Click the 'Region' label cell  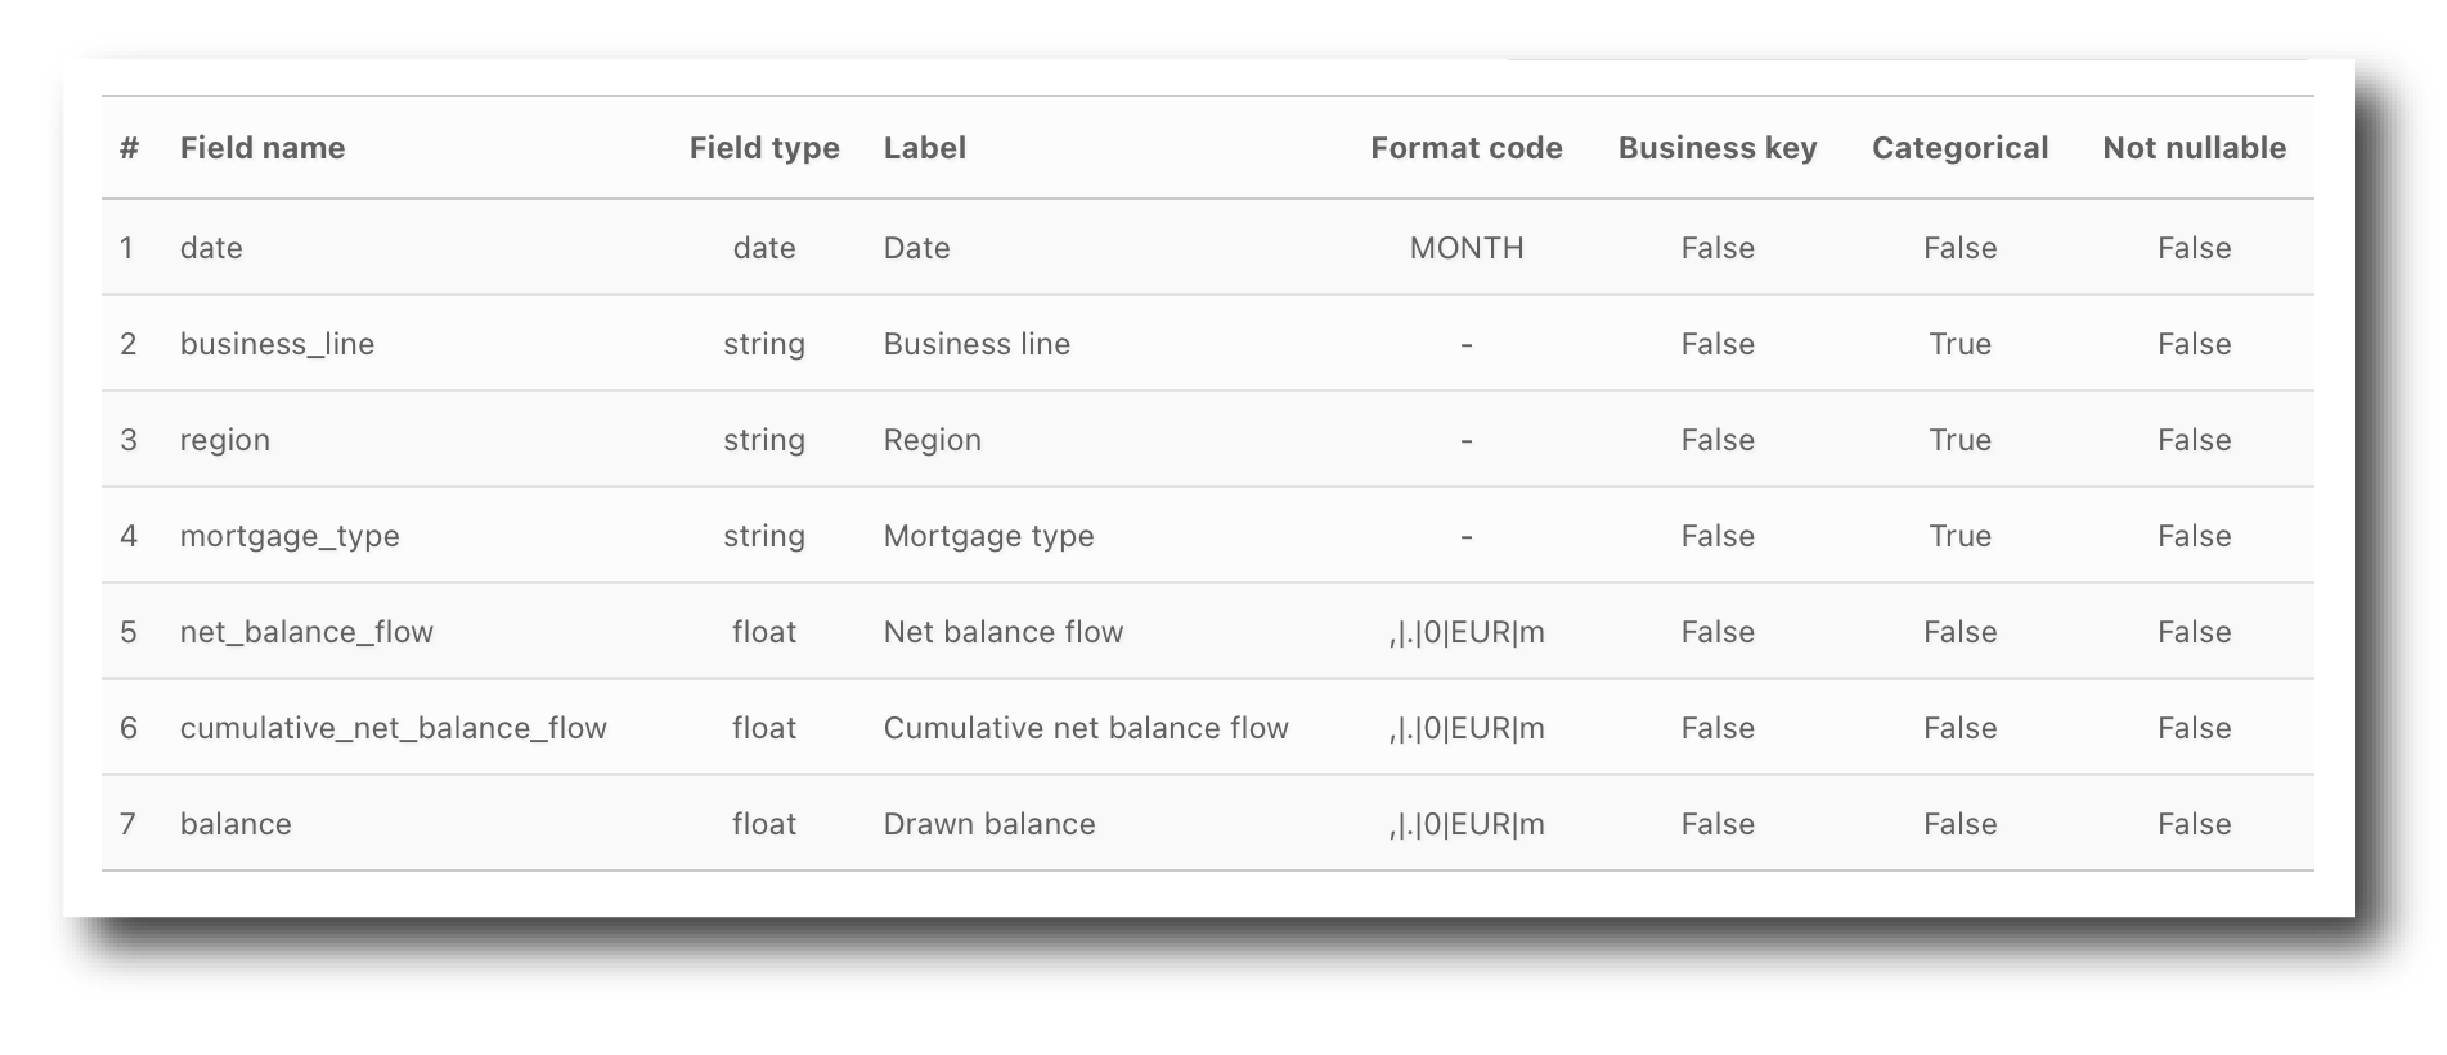tap(931, 440)
